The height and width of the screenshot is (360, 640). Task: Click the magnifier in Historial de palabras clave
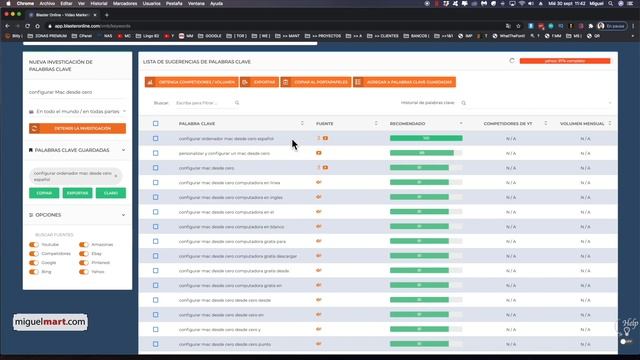464,103
